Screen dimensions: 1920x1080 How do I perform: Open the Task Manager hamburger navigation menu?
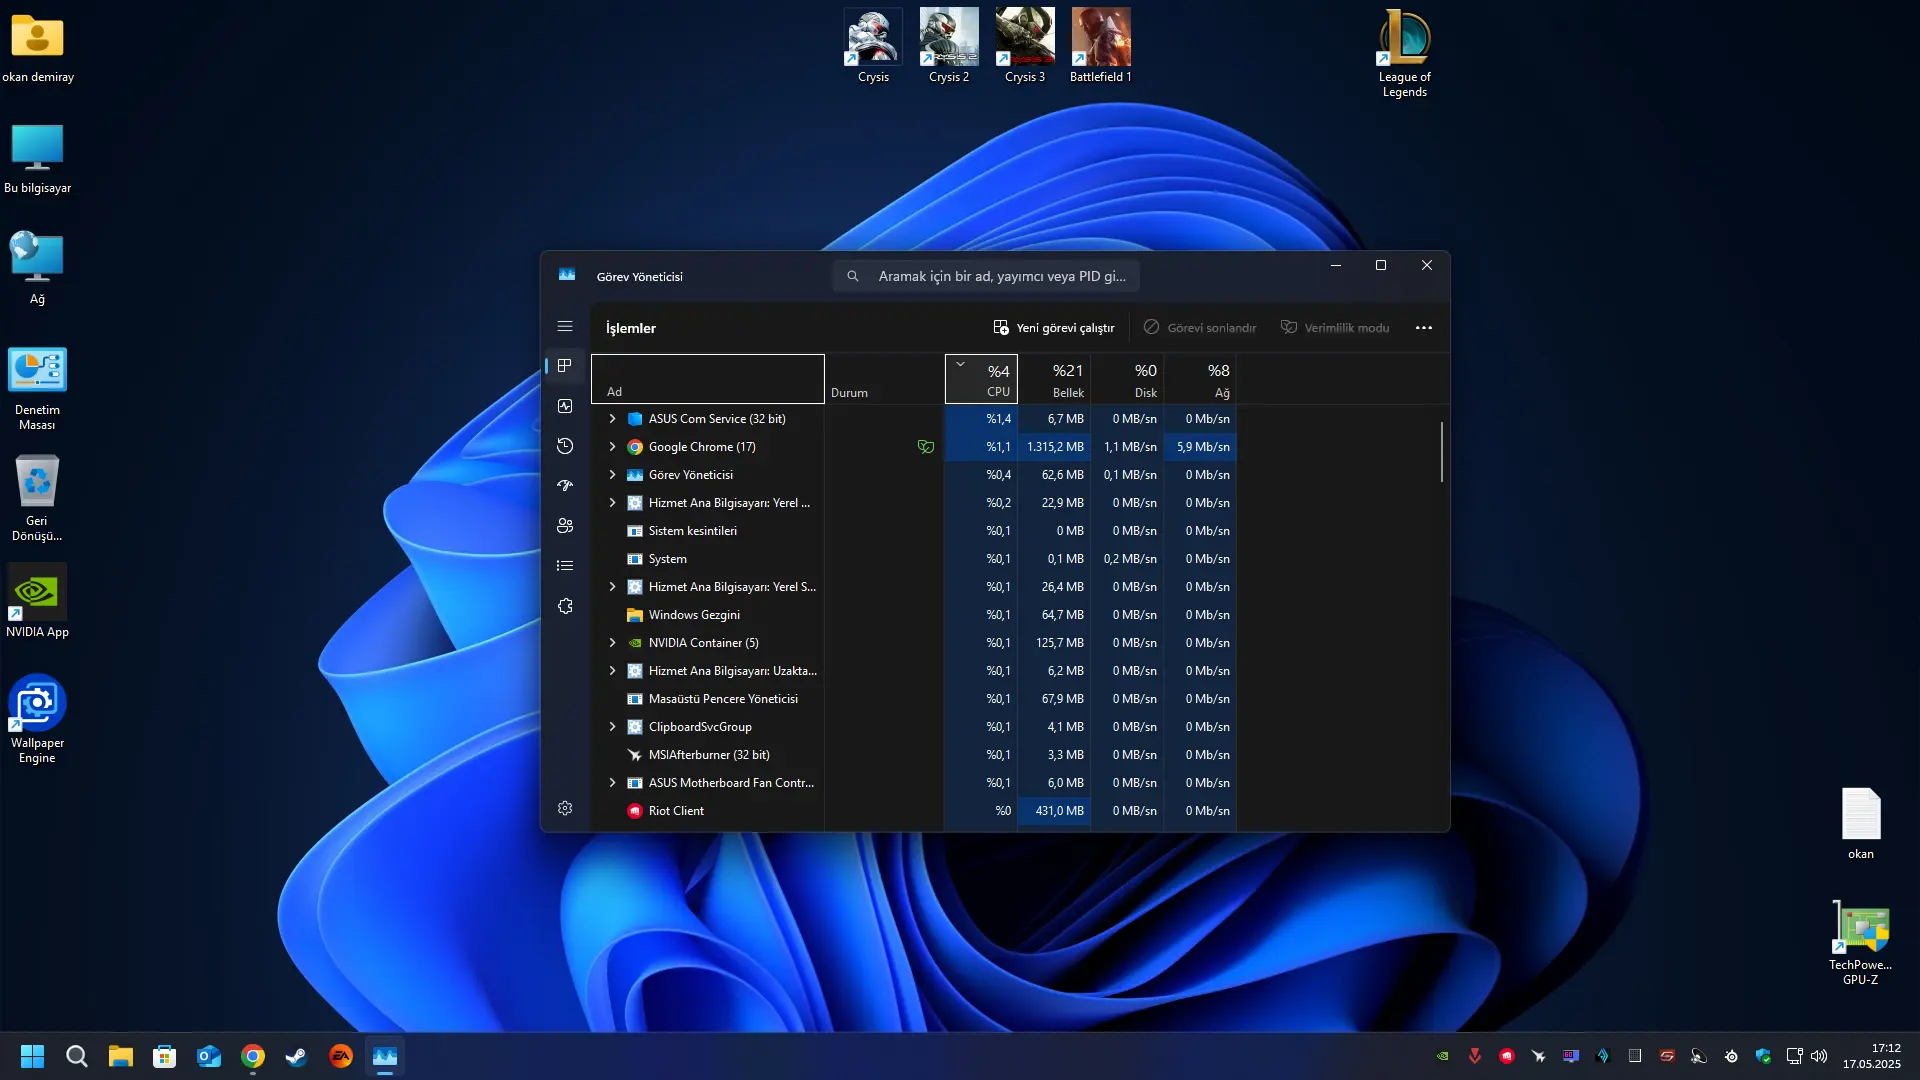[565, 327]
